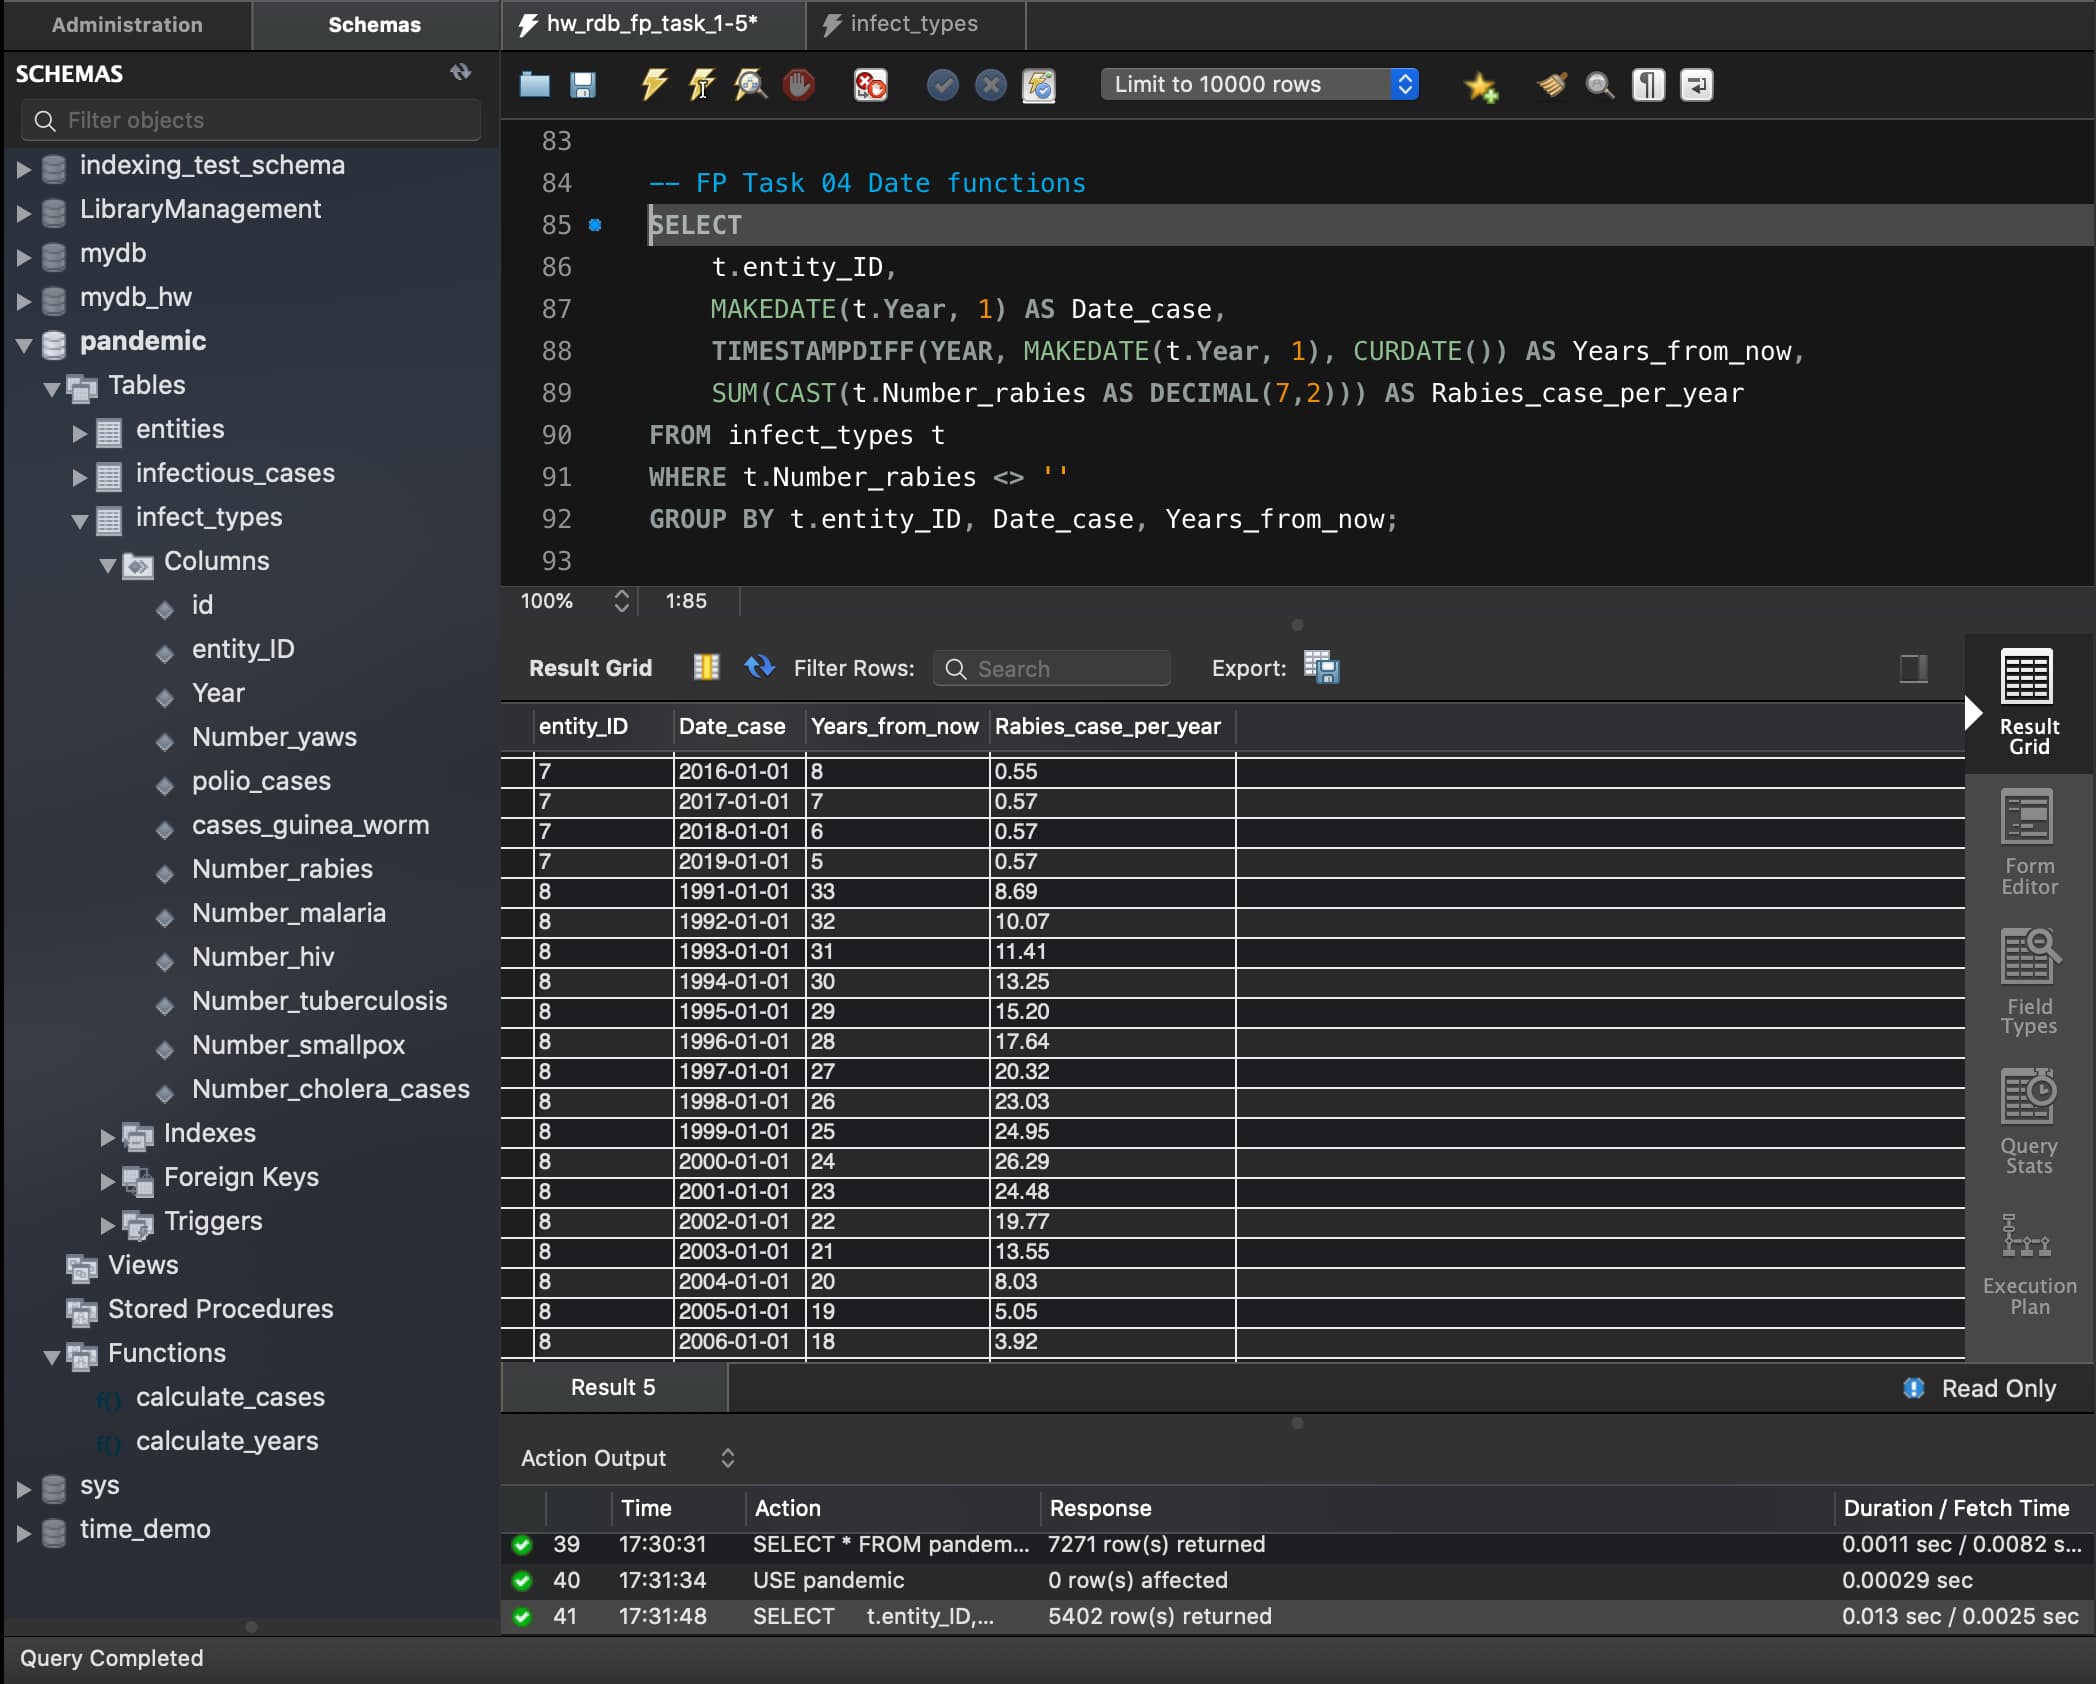Execute the statement under the cursor
This screenshot has height=1684, width=2096.
coord(702,84)
